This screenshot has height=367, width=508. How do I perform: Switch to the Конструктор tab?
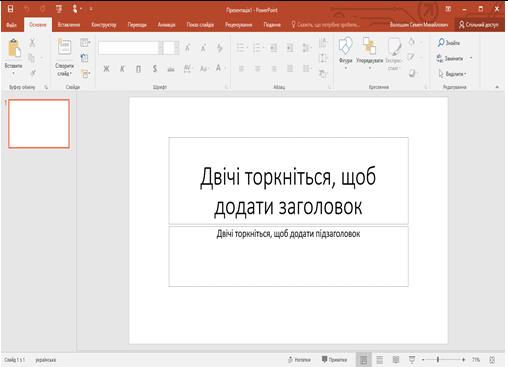(104, 25)
